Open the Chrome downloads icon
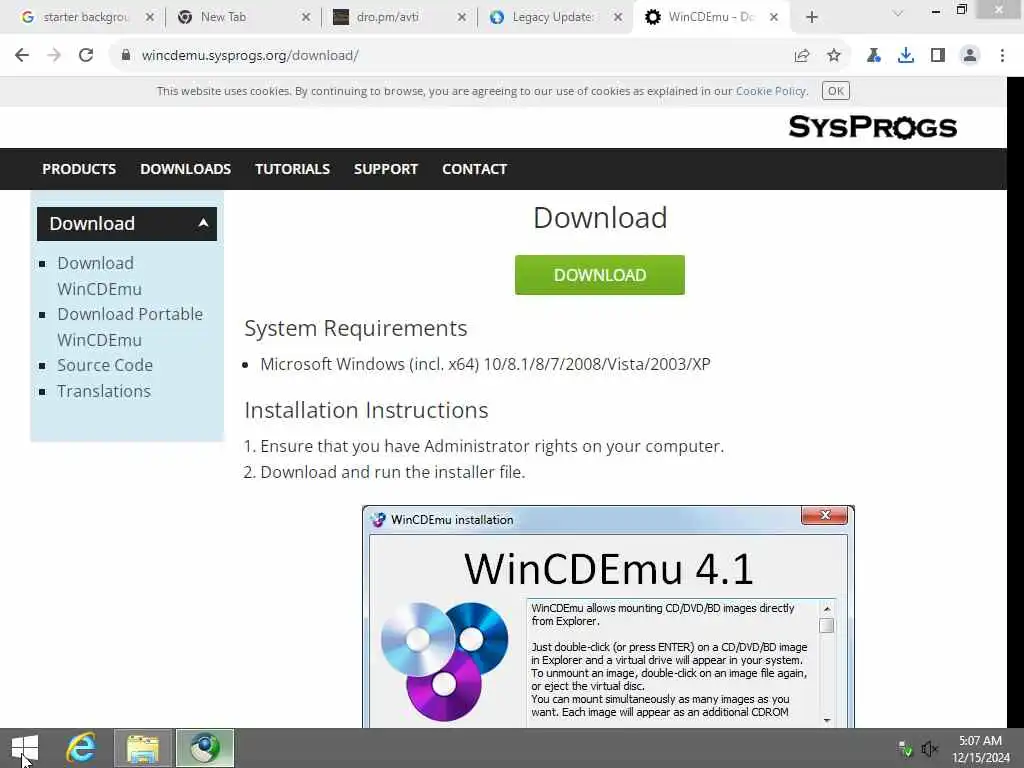 click(906, 56)
